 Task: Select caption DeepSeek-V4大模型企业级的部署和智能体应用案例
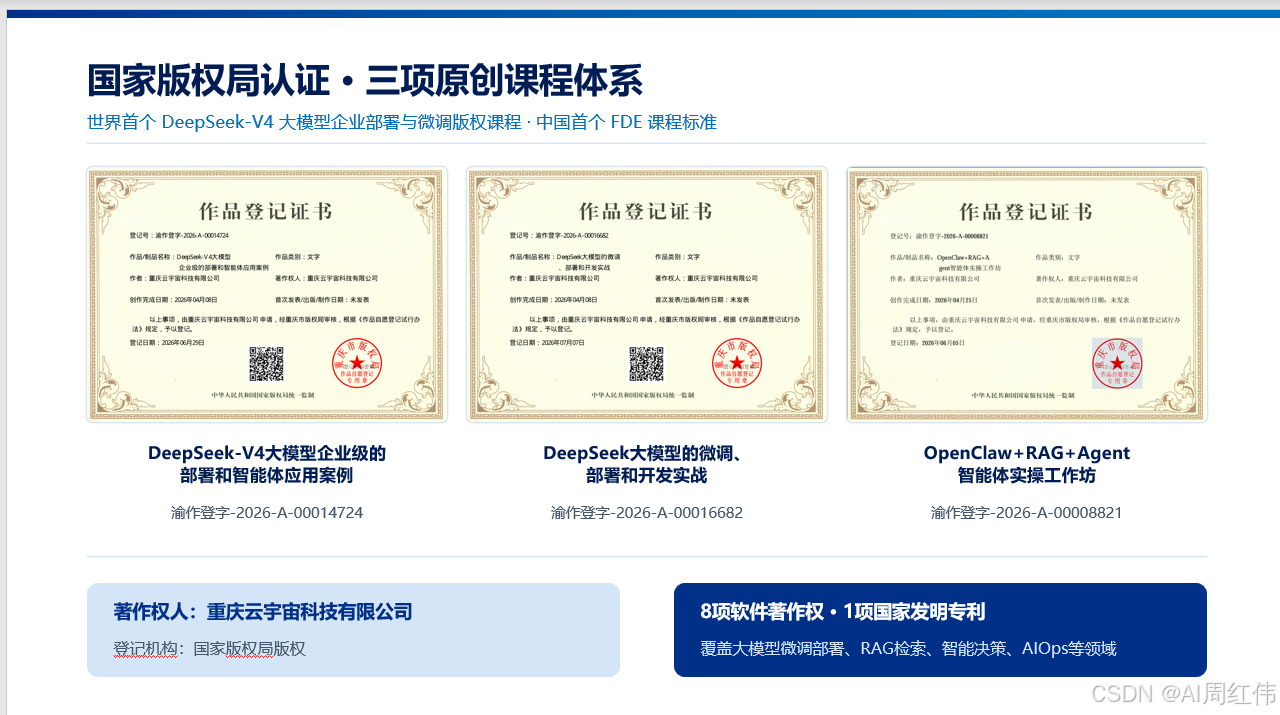point(267,464)
